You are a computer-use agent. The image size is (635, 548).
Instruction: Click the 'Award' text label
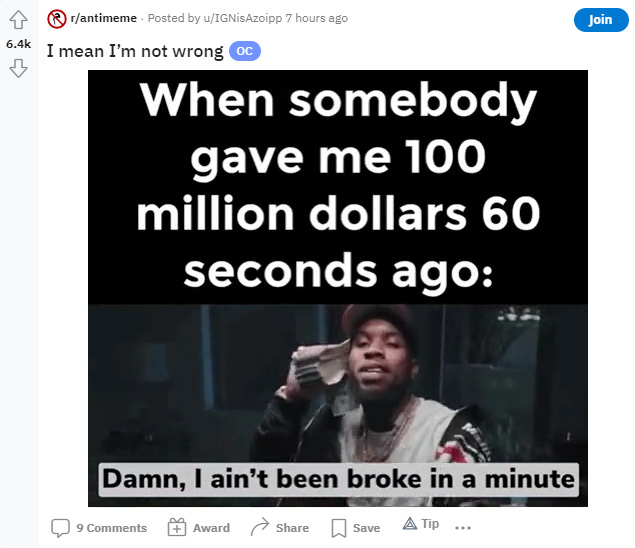click(x=211, y=528)
